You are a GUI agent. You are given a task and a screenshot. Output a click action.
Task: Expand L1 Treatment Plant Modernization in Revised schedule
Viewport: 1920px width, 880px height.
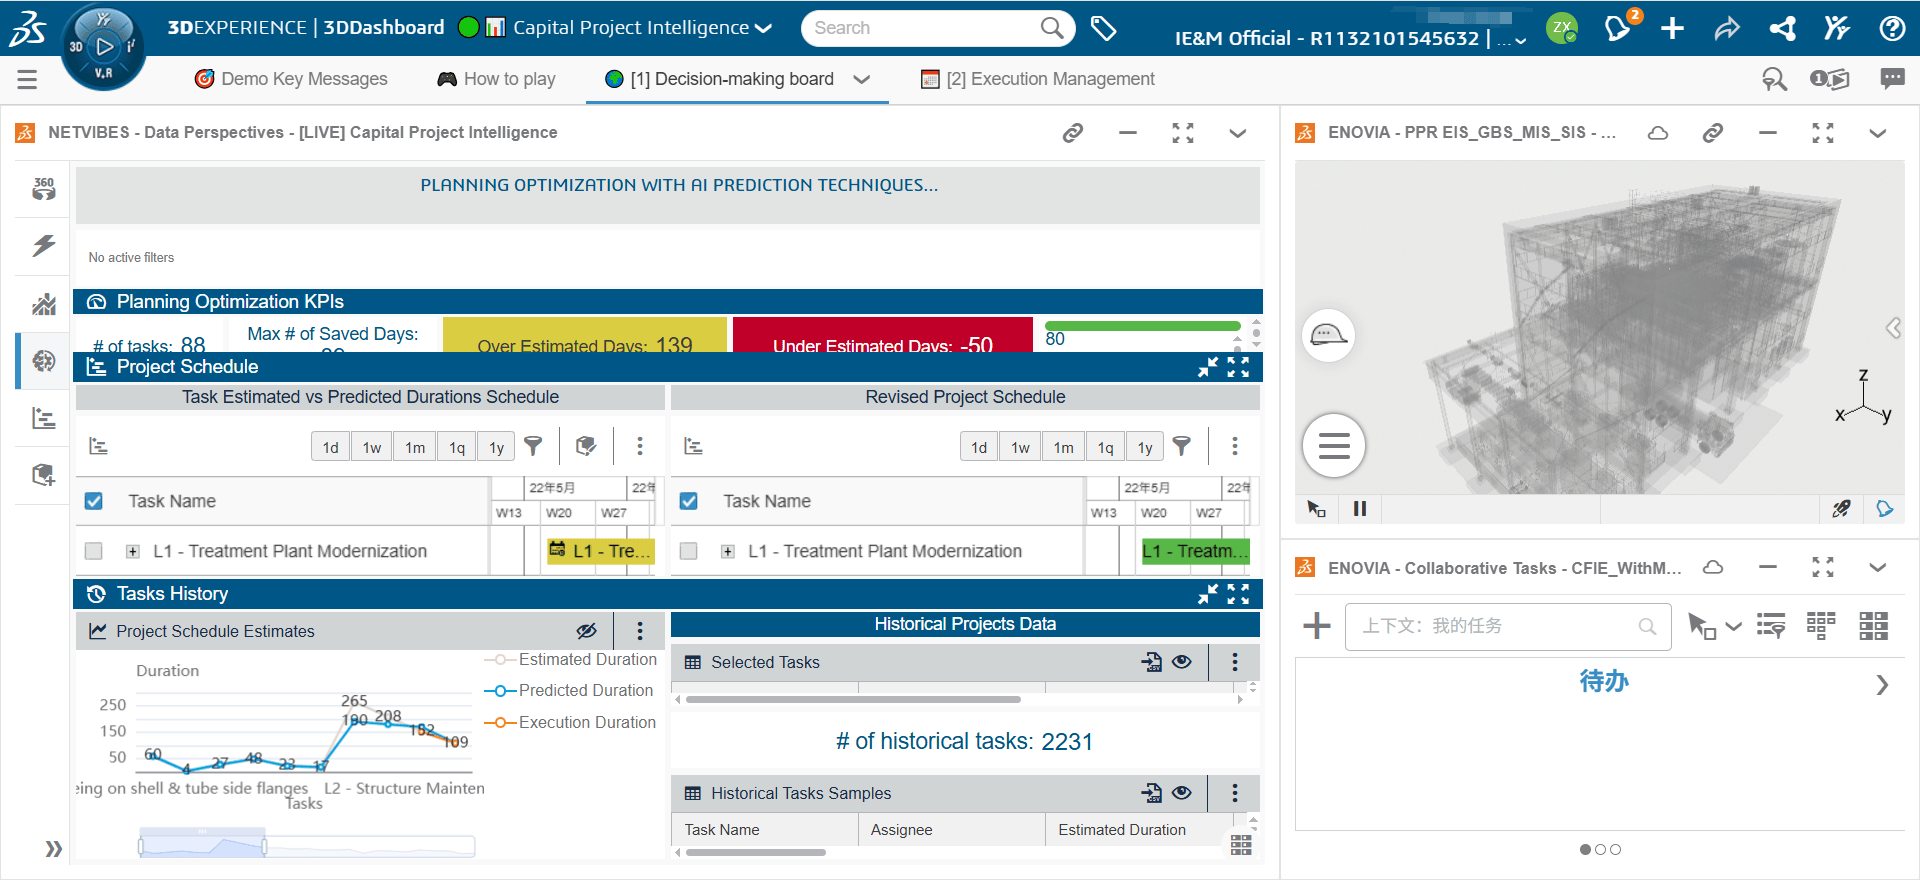pyautogui.click(x=728, y=551)
